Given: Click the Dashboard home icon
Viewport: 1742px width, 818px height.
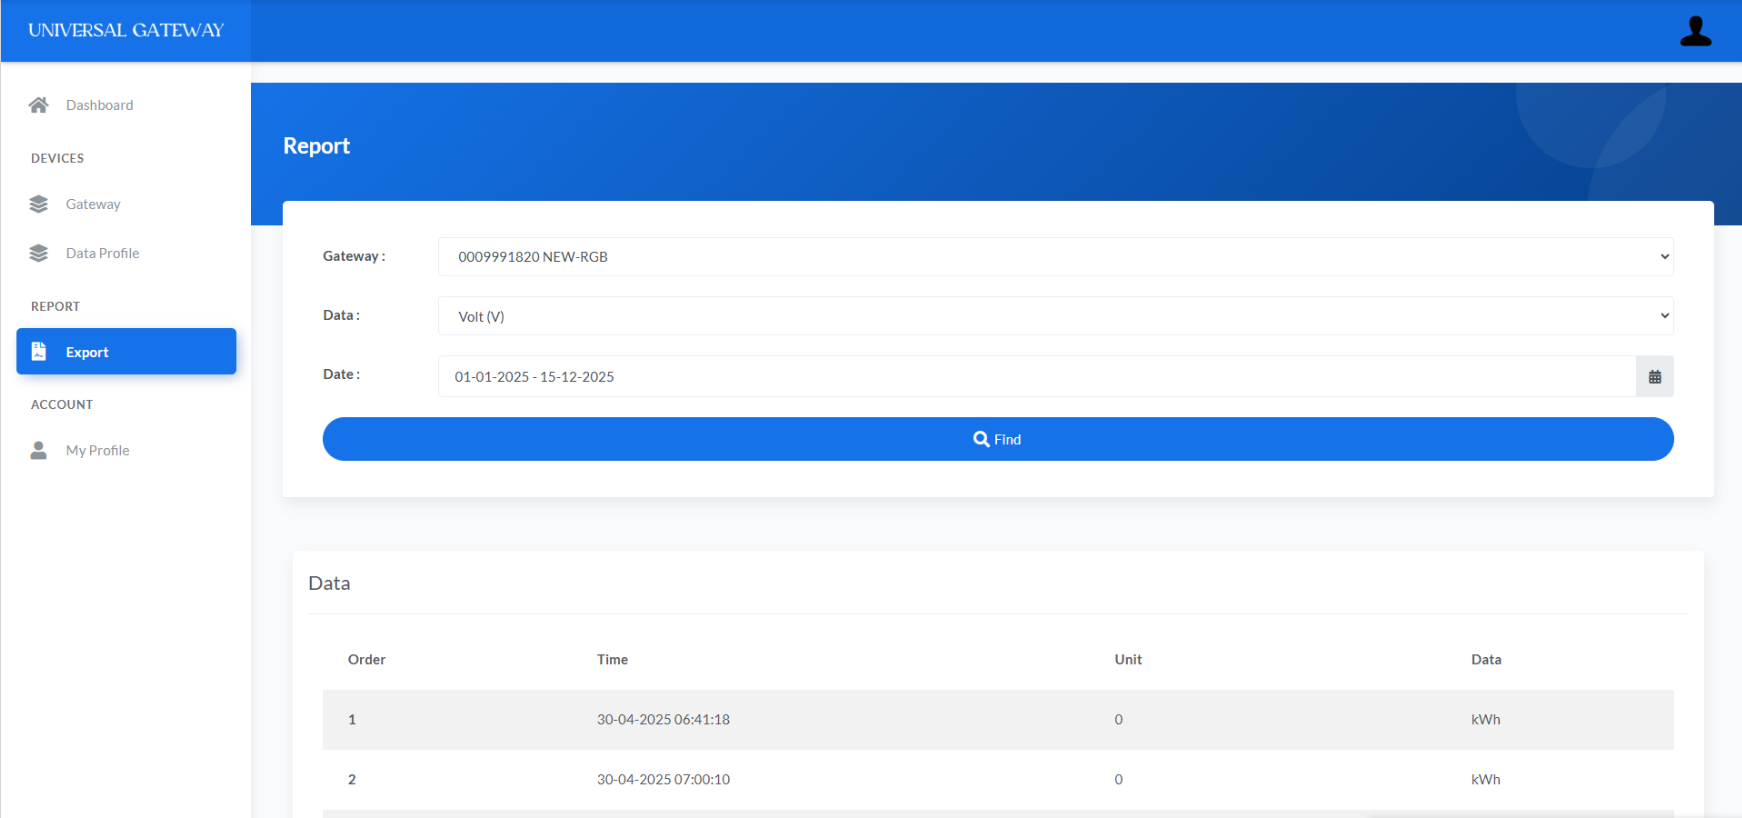Looking at the screenshot, I should click(39, 105).
